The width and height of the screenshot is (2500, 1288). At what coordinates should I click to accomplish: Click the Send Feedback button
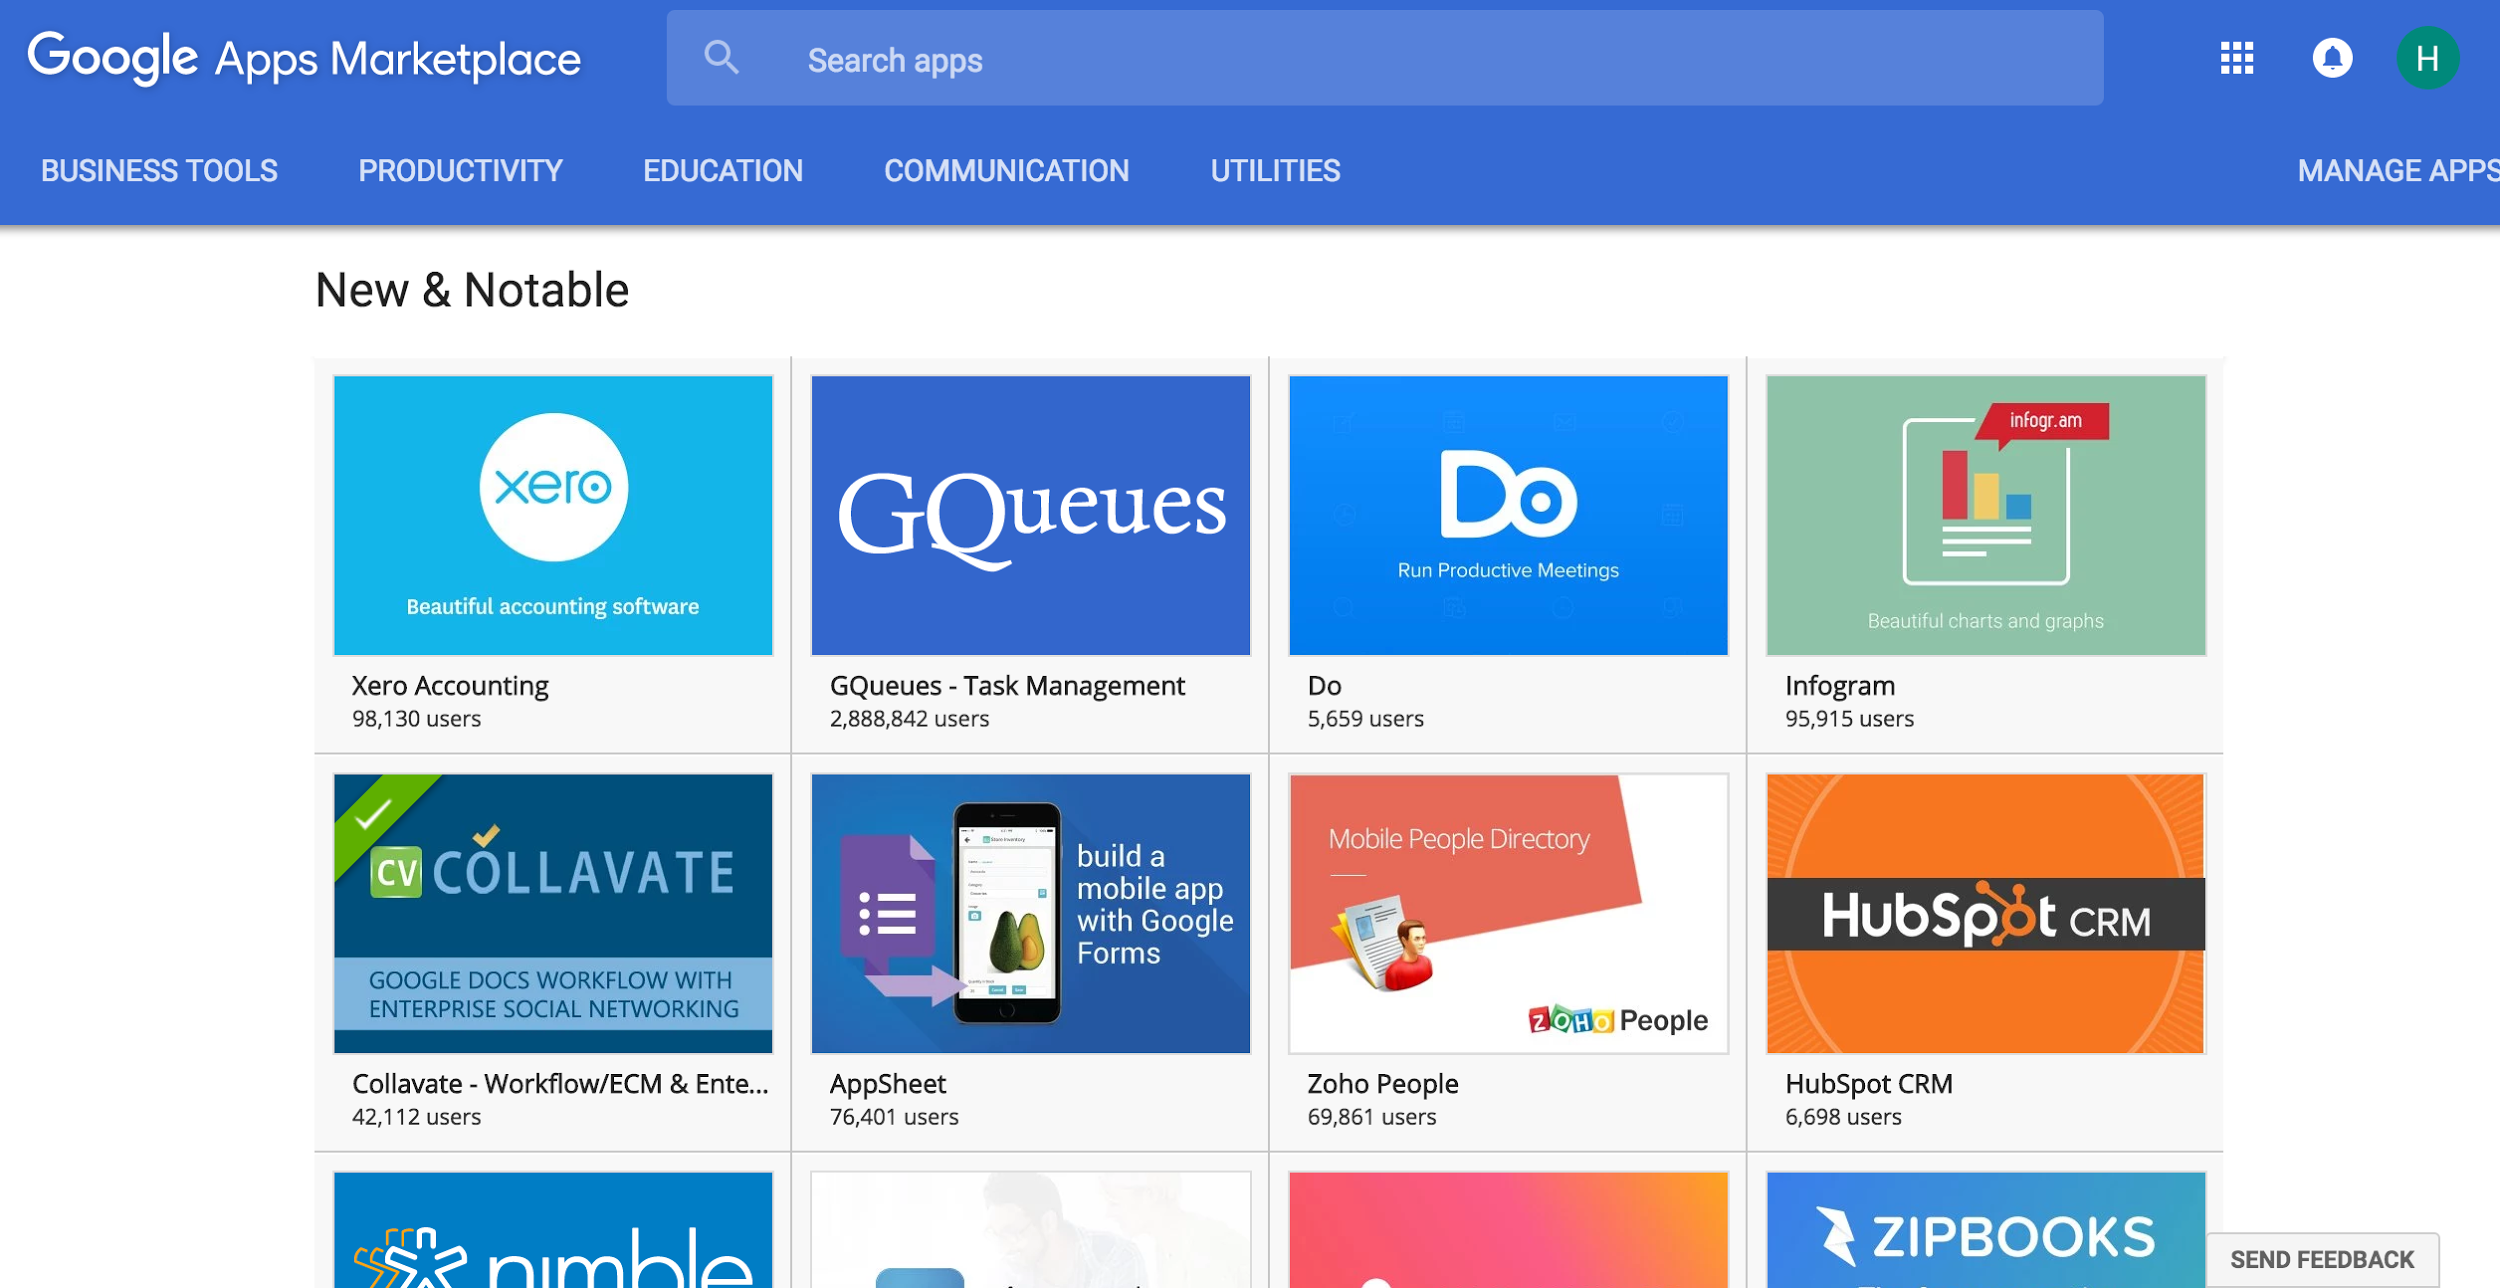(x=2322, y=1260)
